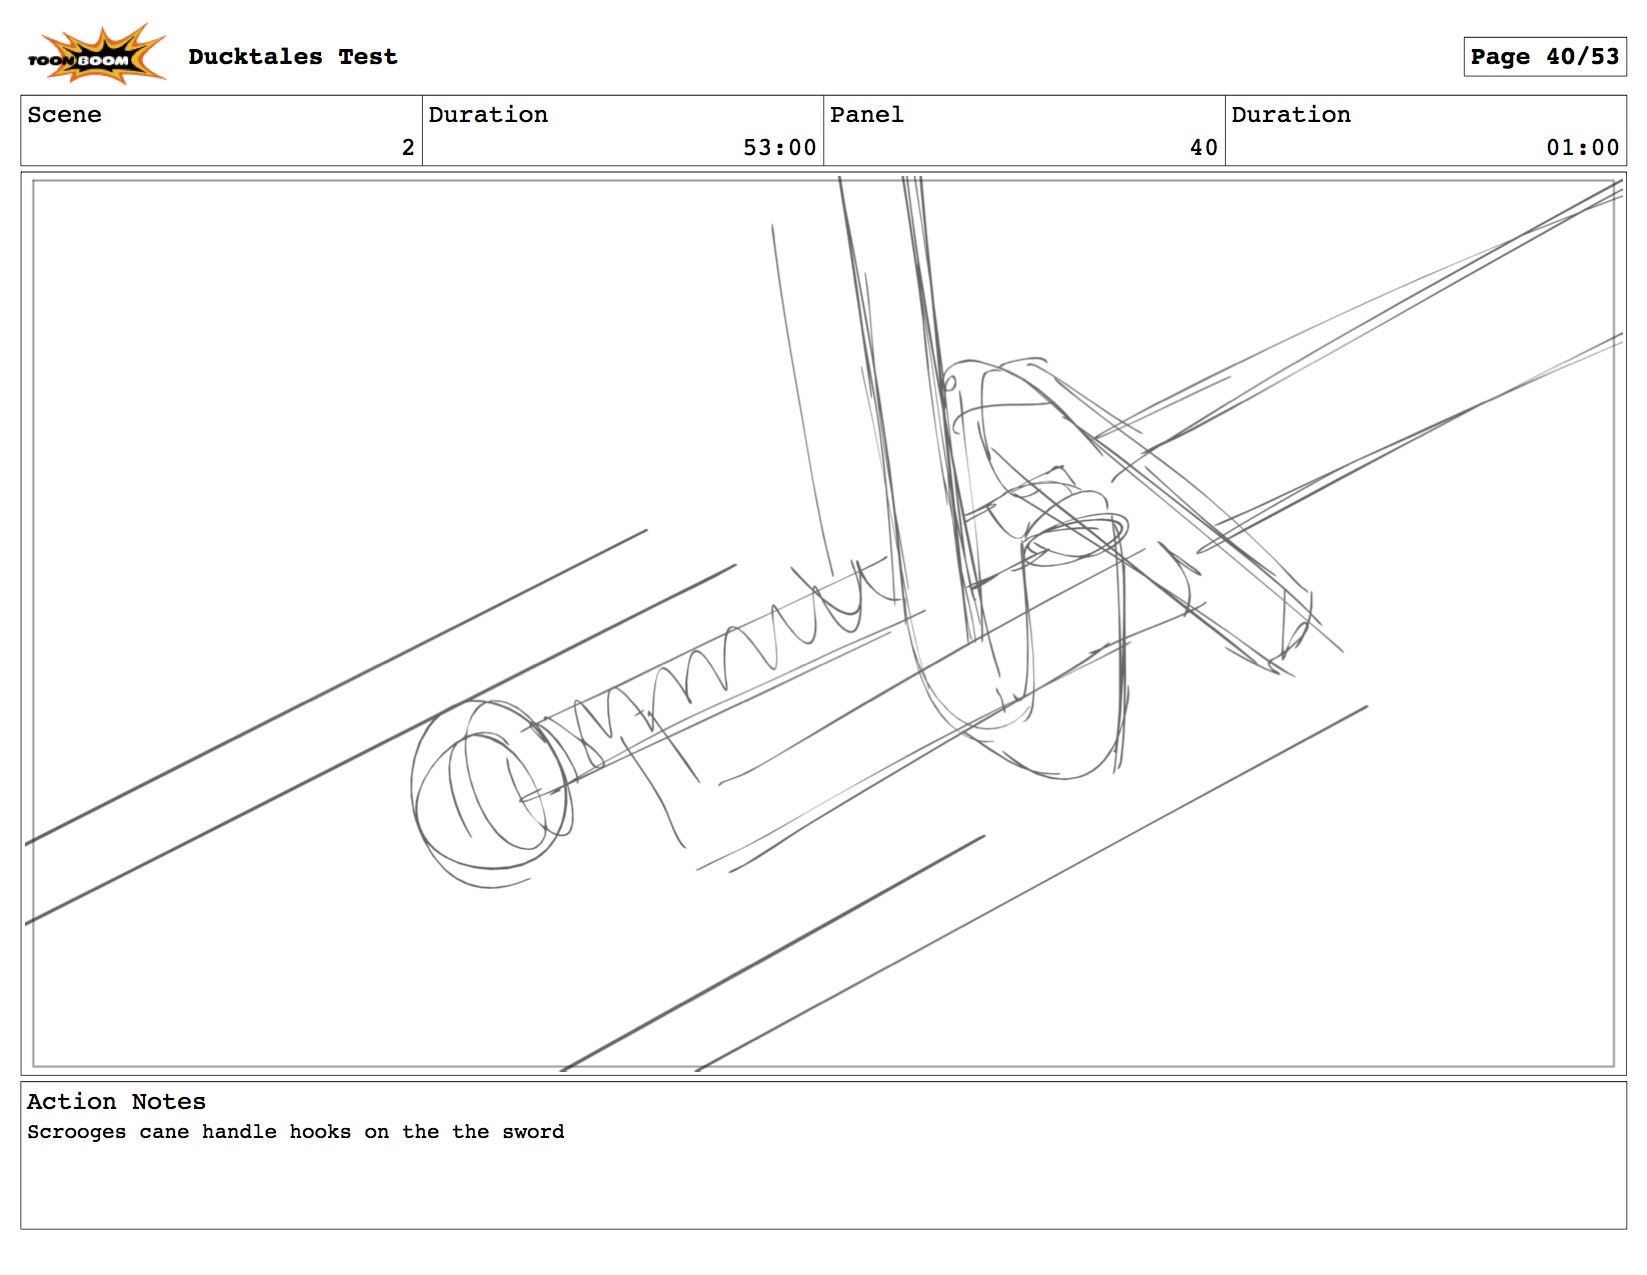Click the Scene field label
The height and width of the screenshot is (1275, 1647).
tap(64, 115)
